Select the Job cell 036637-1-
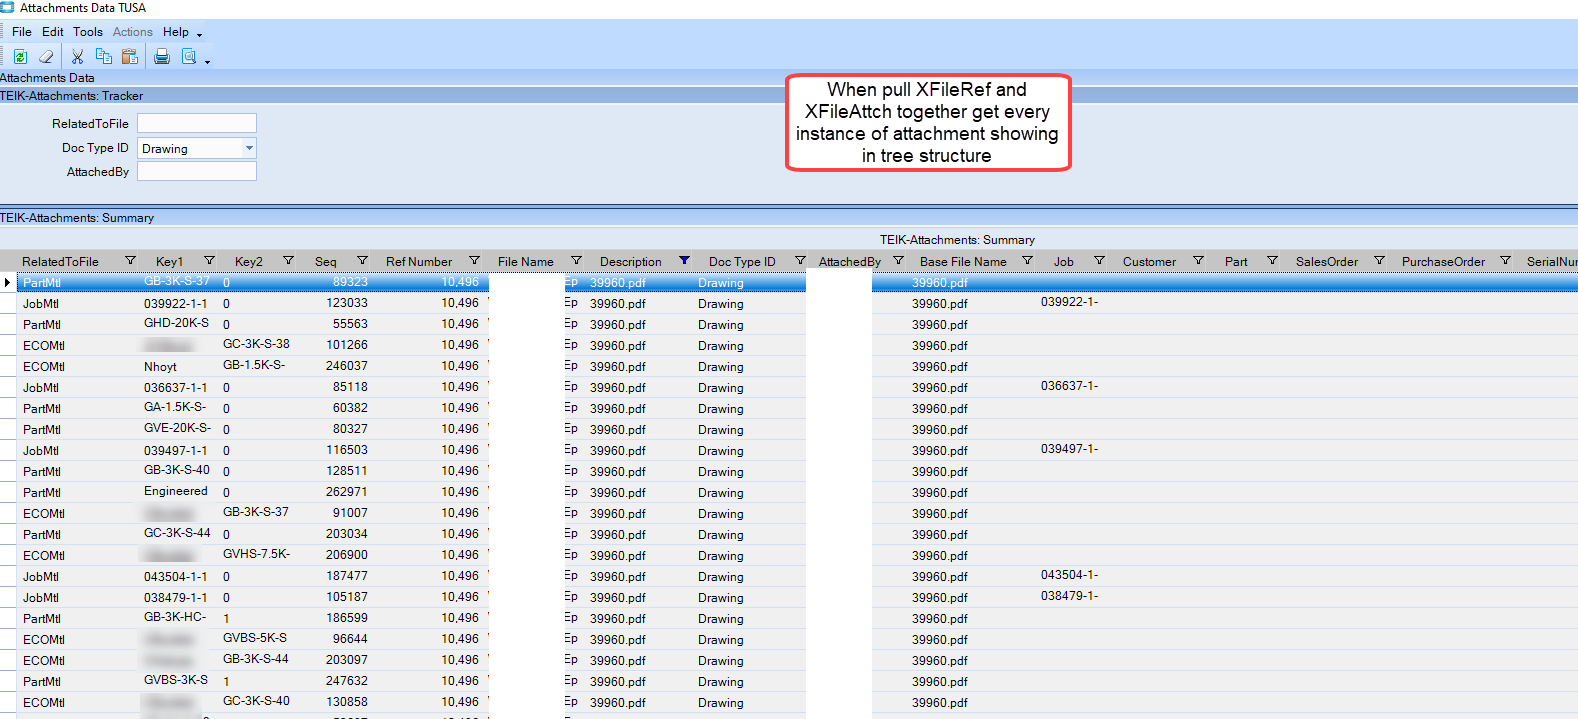 tap(1070, 386)
